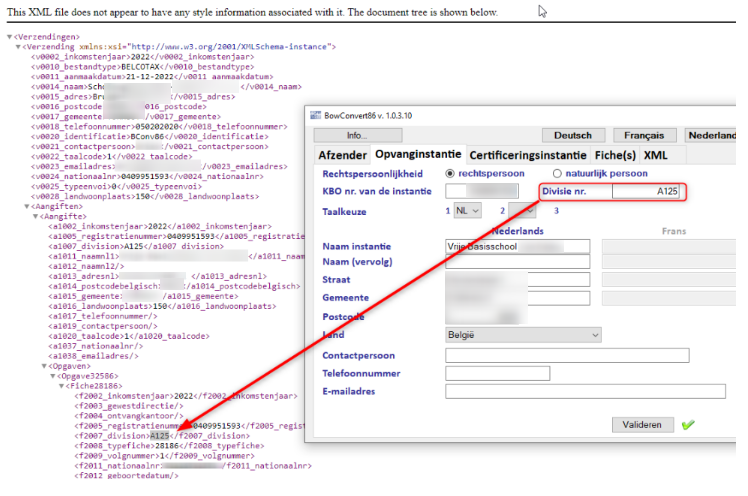748x496 pixels.
Task: Click the a1016_landwoonplaats 150 line
Action: pos(162,306)
